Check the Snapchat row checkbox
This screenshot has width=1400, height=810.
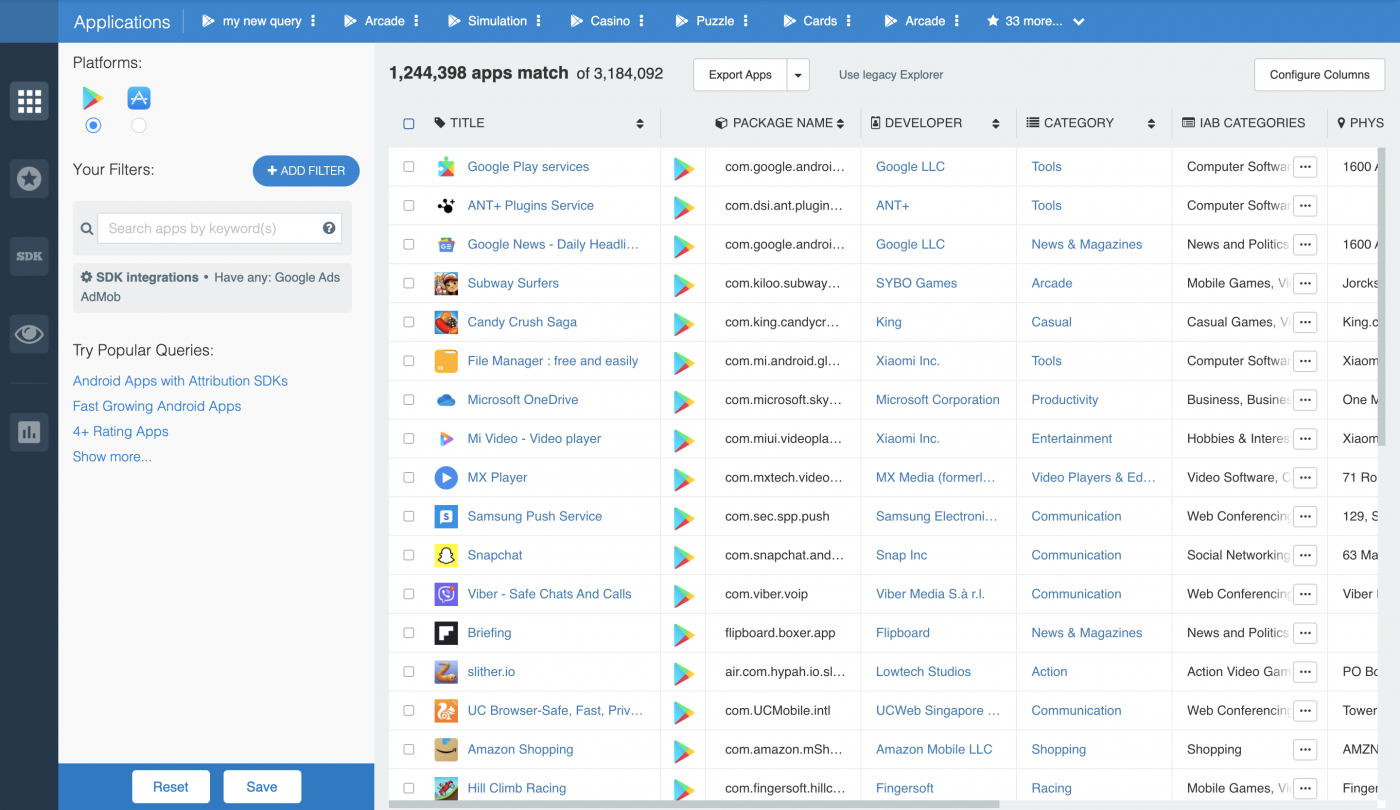[x=409, y=555]
